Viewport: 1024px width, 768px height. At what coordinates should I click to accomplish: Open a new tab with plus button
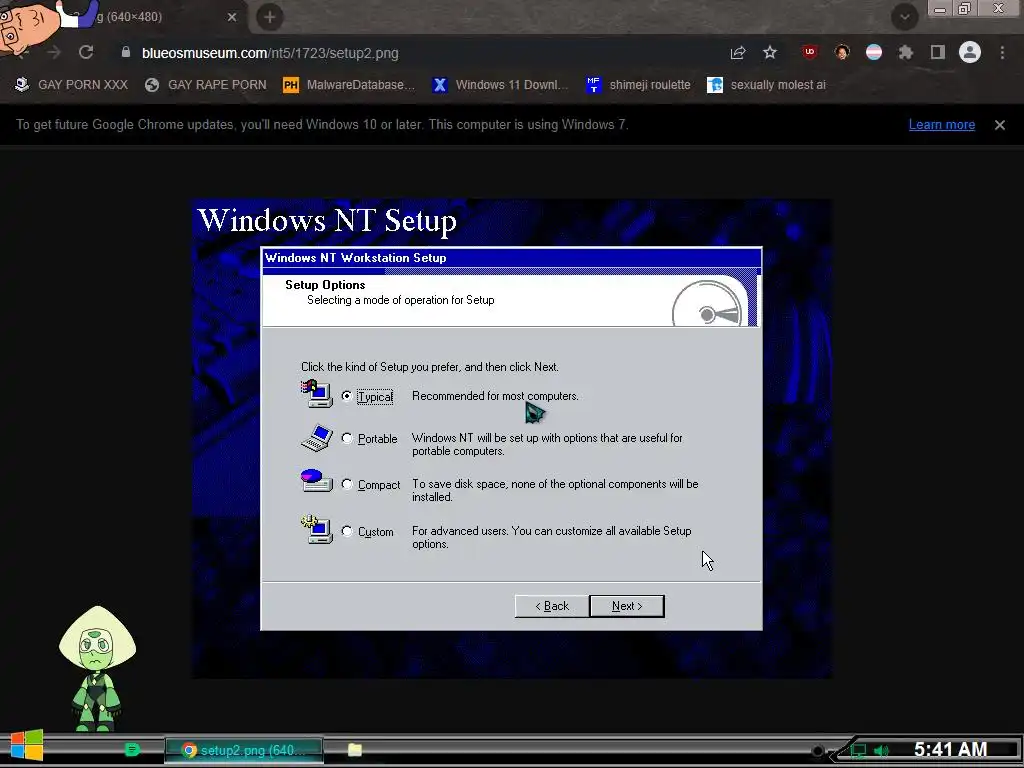tap(270, 17)
